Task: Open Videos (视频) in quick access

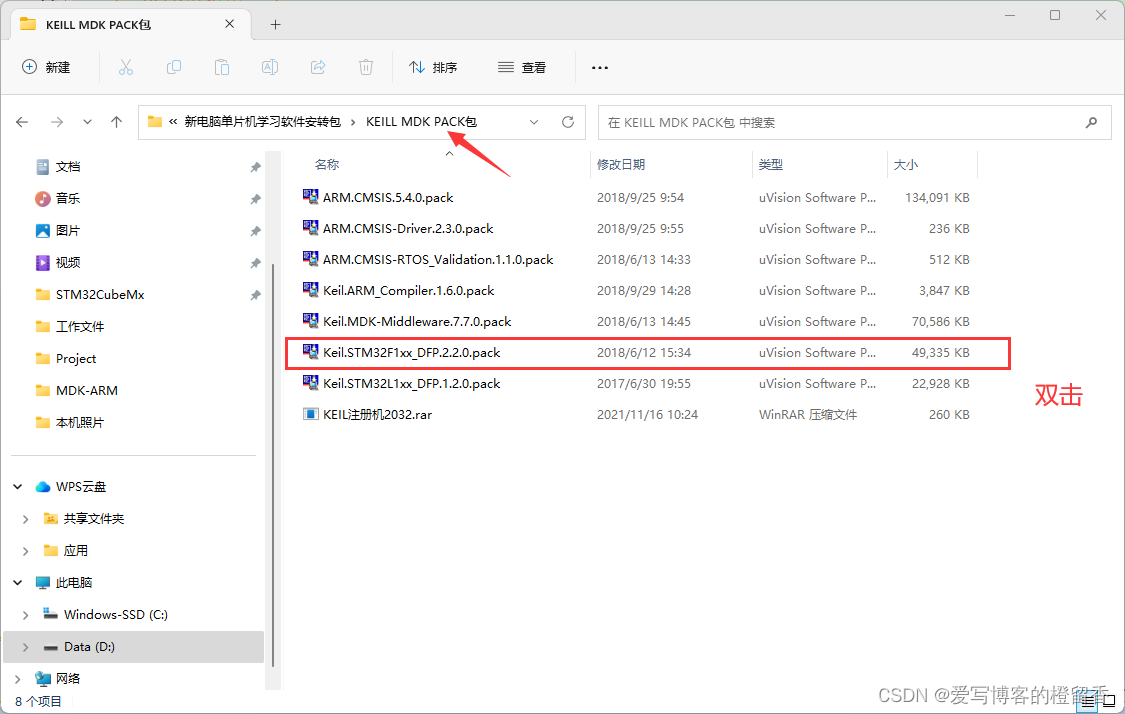Action: pyautogui.click(x=68, y=263)
